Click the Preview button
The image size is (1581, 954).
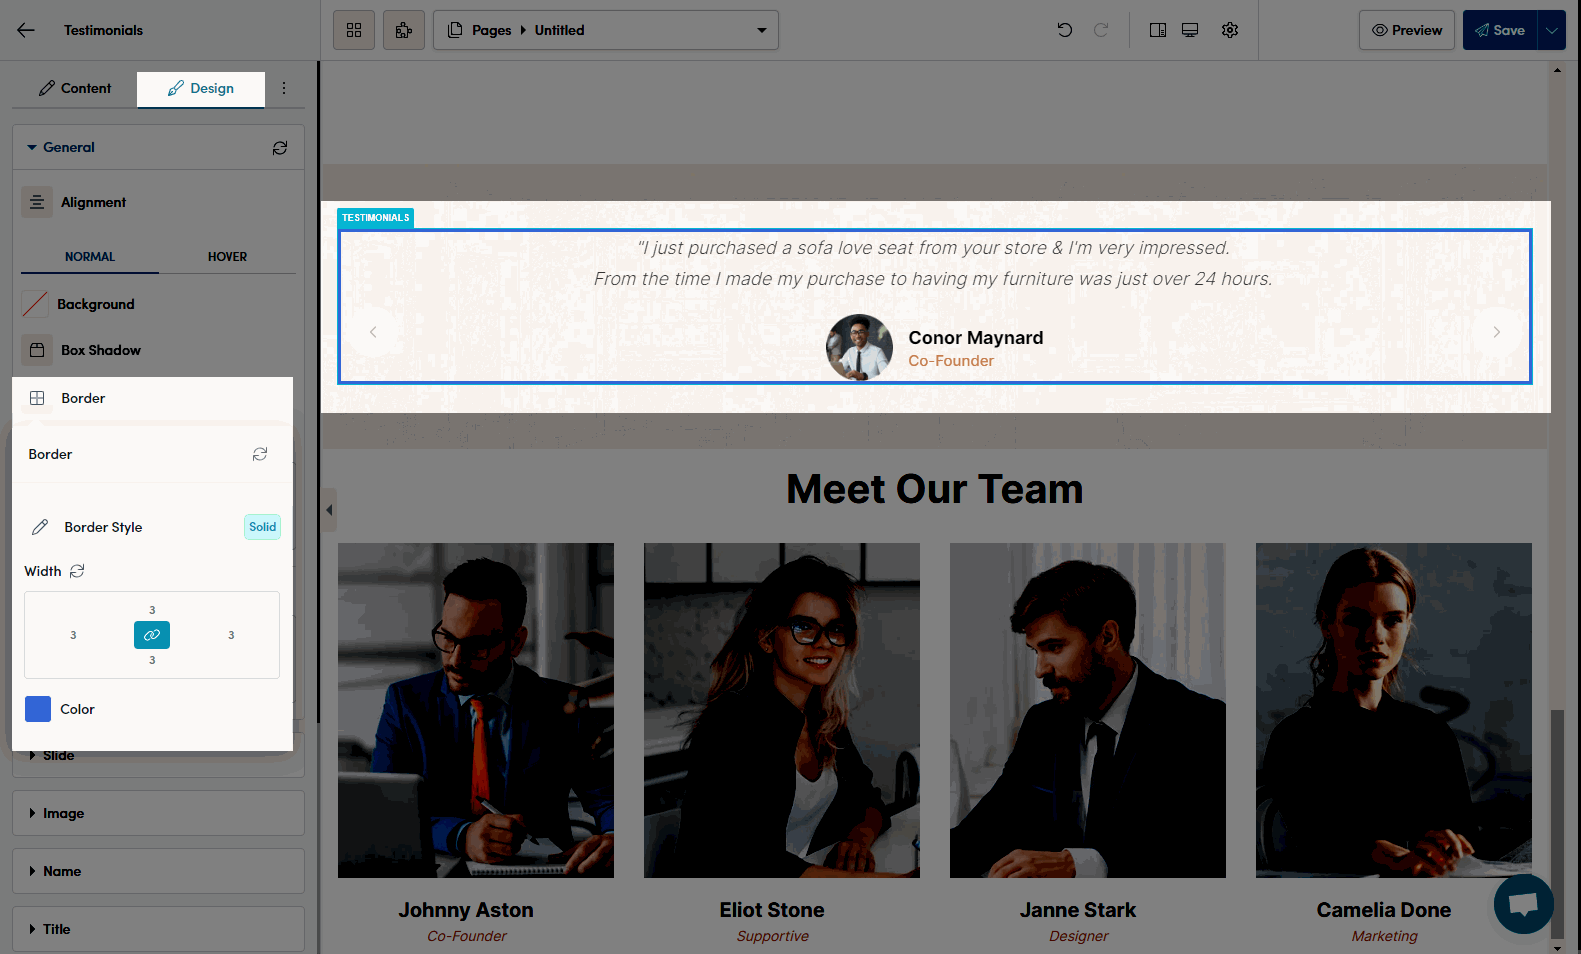1407,30
